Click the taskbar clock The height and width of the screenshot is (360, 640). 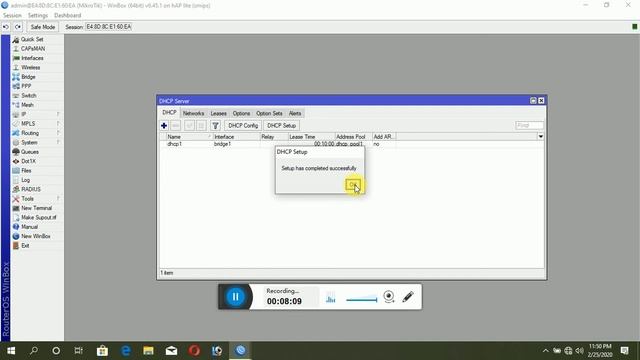pyautogui.click(x=600, y=351)
